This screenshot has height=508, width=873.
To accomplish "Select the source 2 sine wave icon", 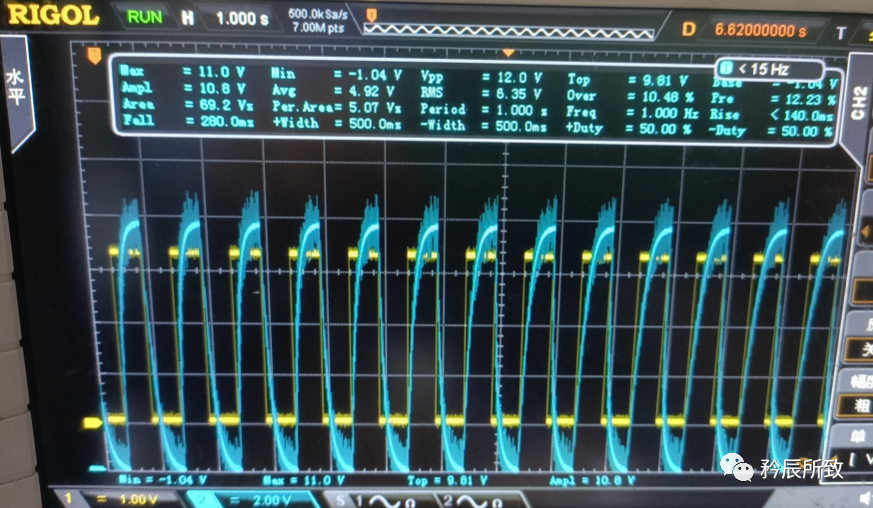I will pyautogui.click(x=470, y=500).
